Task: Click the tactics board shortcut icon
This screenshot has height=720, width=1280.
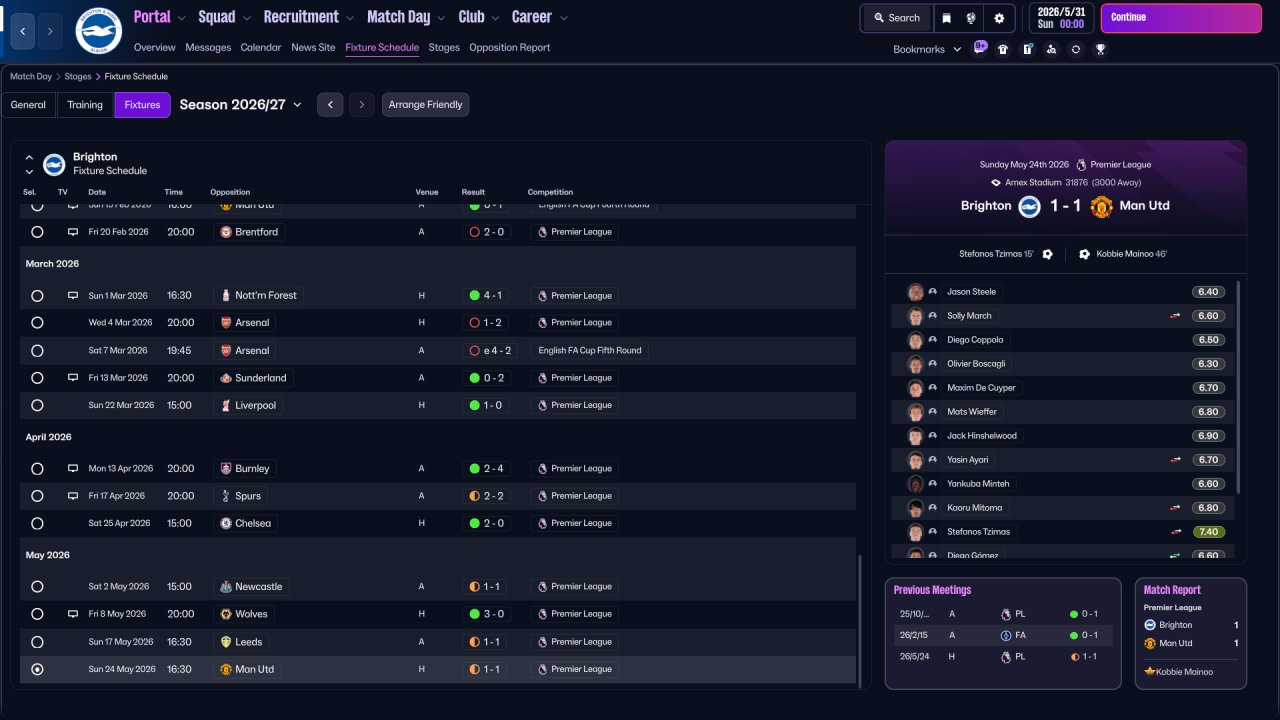Action: click(1027, 49)
